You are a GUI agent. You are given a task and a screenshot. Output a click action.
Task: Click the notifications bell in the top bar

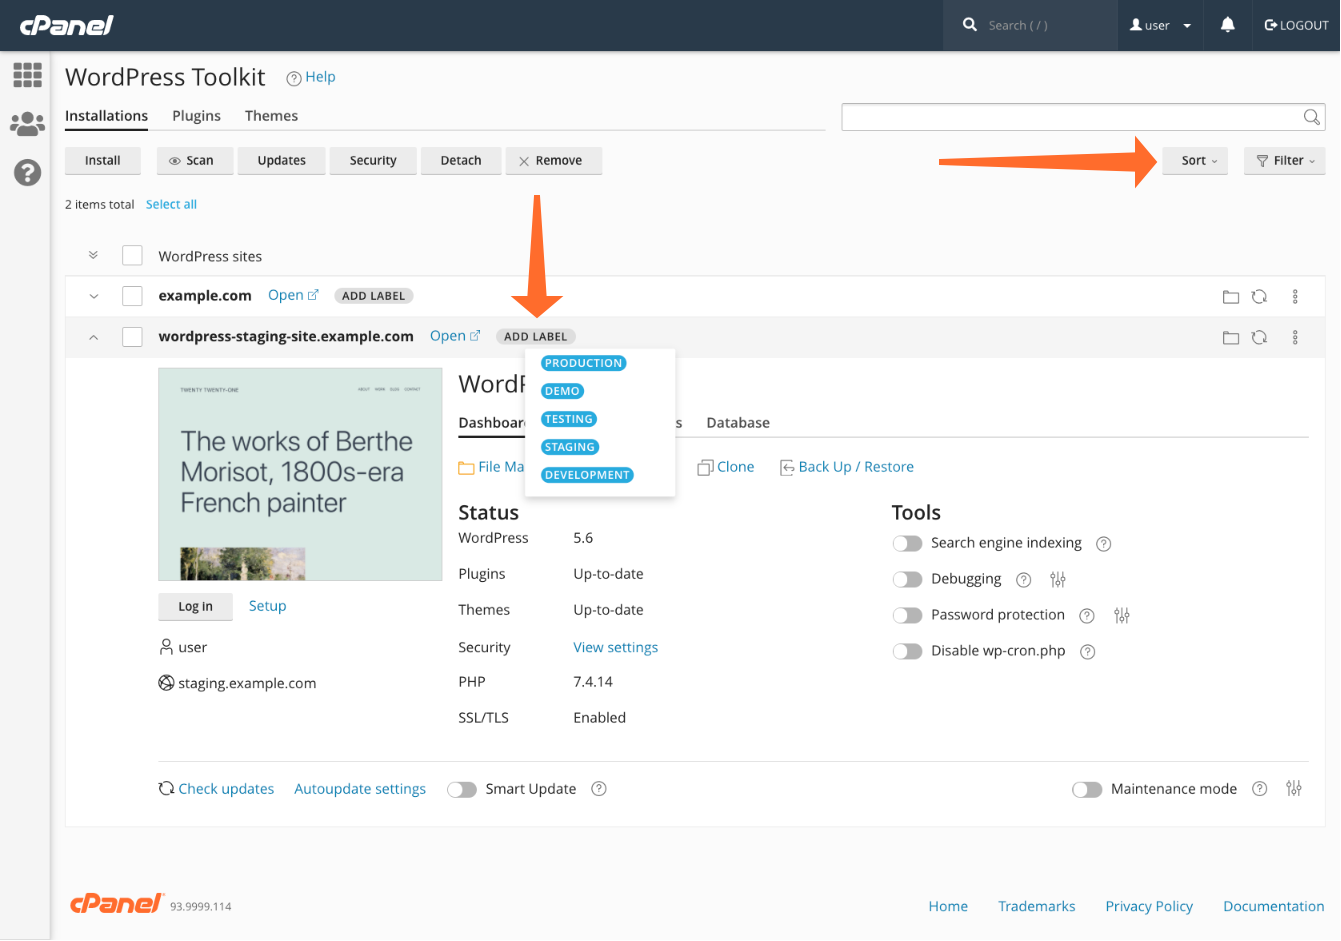[1227, 25]
